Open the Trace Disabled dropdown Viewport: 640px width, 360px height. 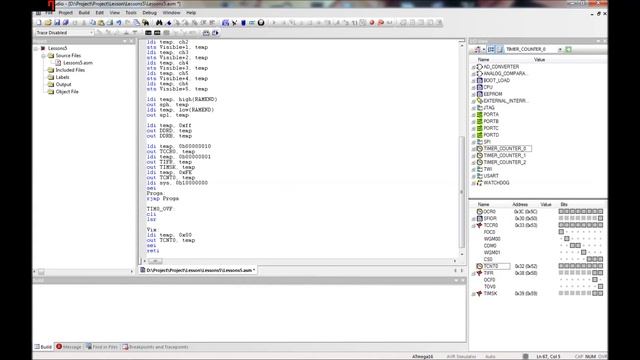91,33
